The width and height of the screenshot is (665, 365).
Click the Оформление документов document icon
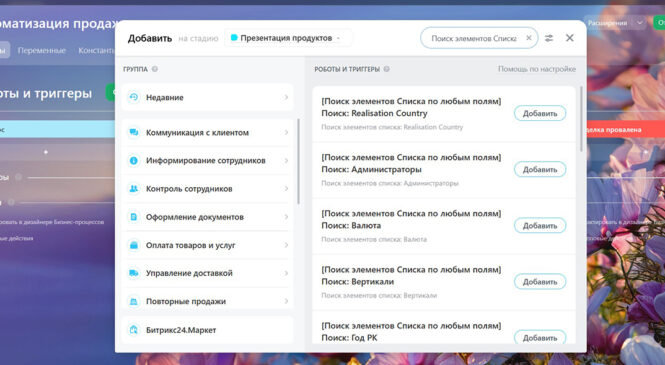pyautogui.click(x=134, y=217)
